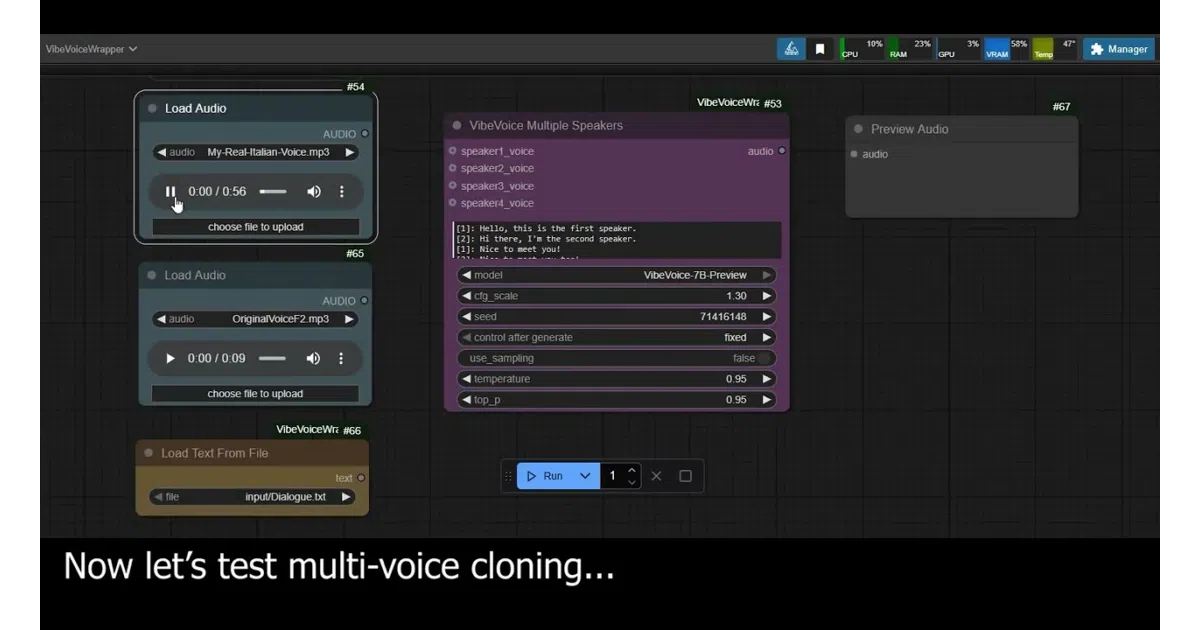Click the bookmark icon in top bar
The height and width of the screenshot is (630, 1200).
[x=820, y=49]
